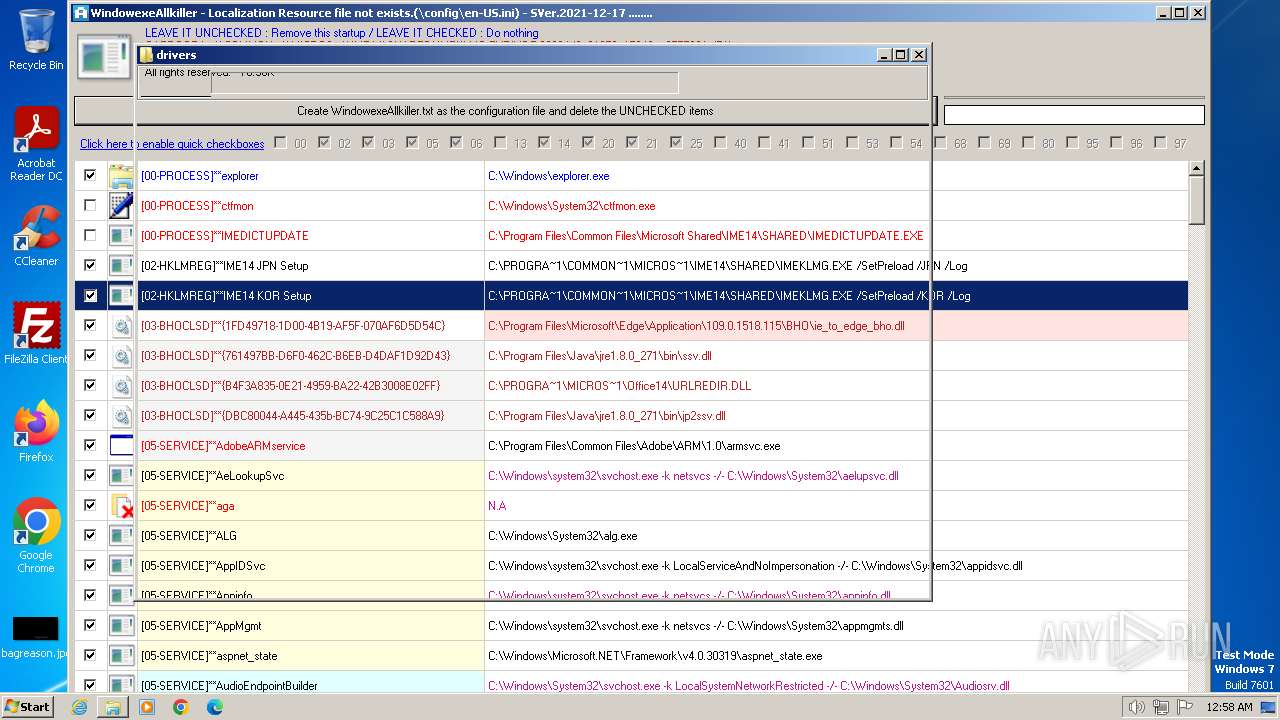Uncheck the AdobeARMservice checkbox
This screenshot has width=1280, height=720.
coord(90,445)
